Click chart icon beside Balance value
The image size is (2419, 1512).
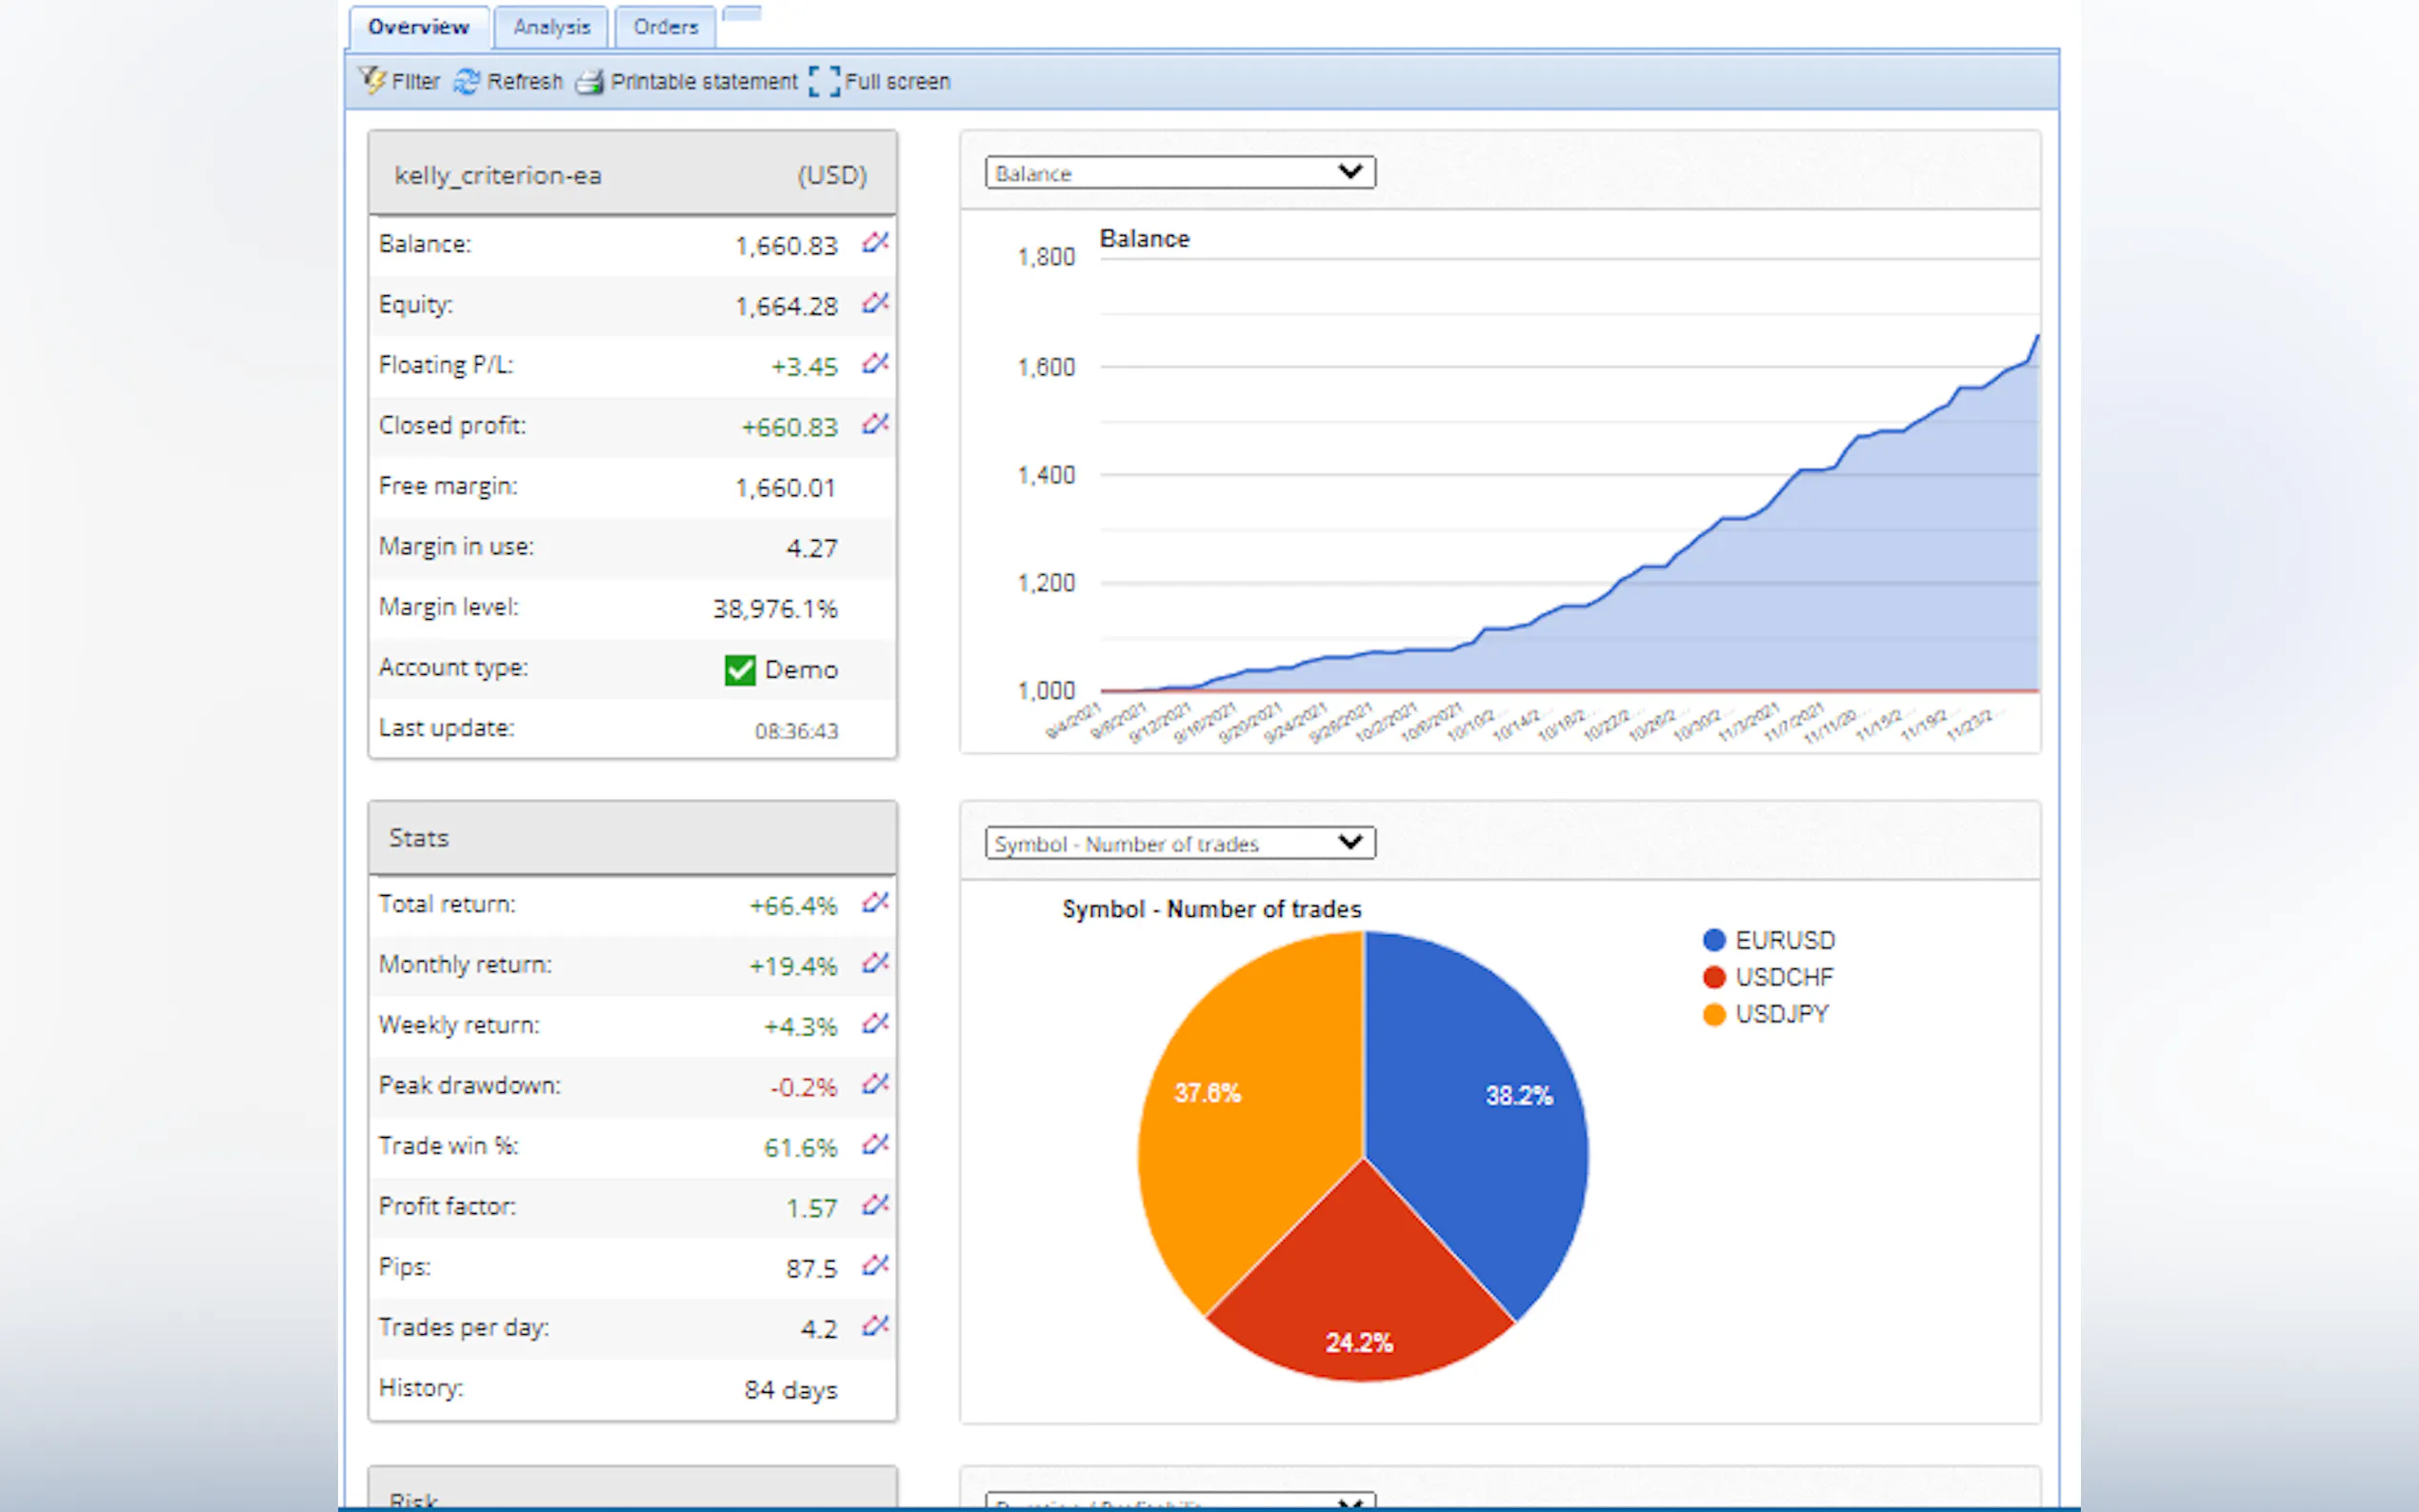click(875, 243)
